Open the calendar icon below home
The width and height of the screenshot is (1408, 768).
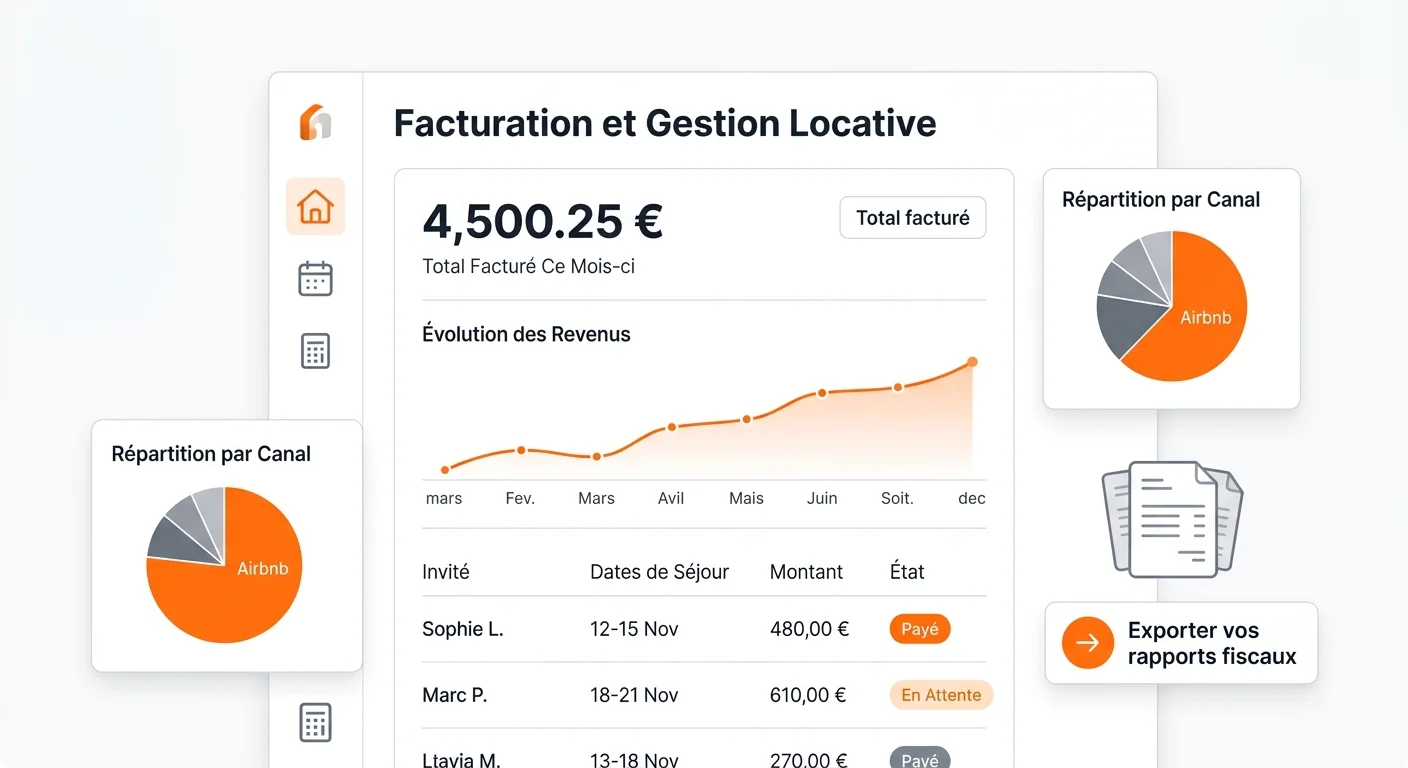(x=315, y=278)
